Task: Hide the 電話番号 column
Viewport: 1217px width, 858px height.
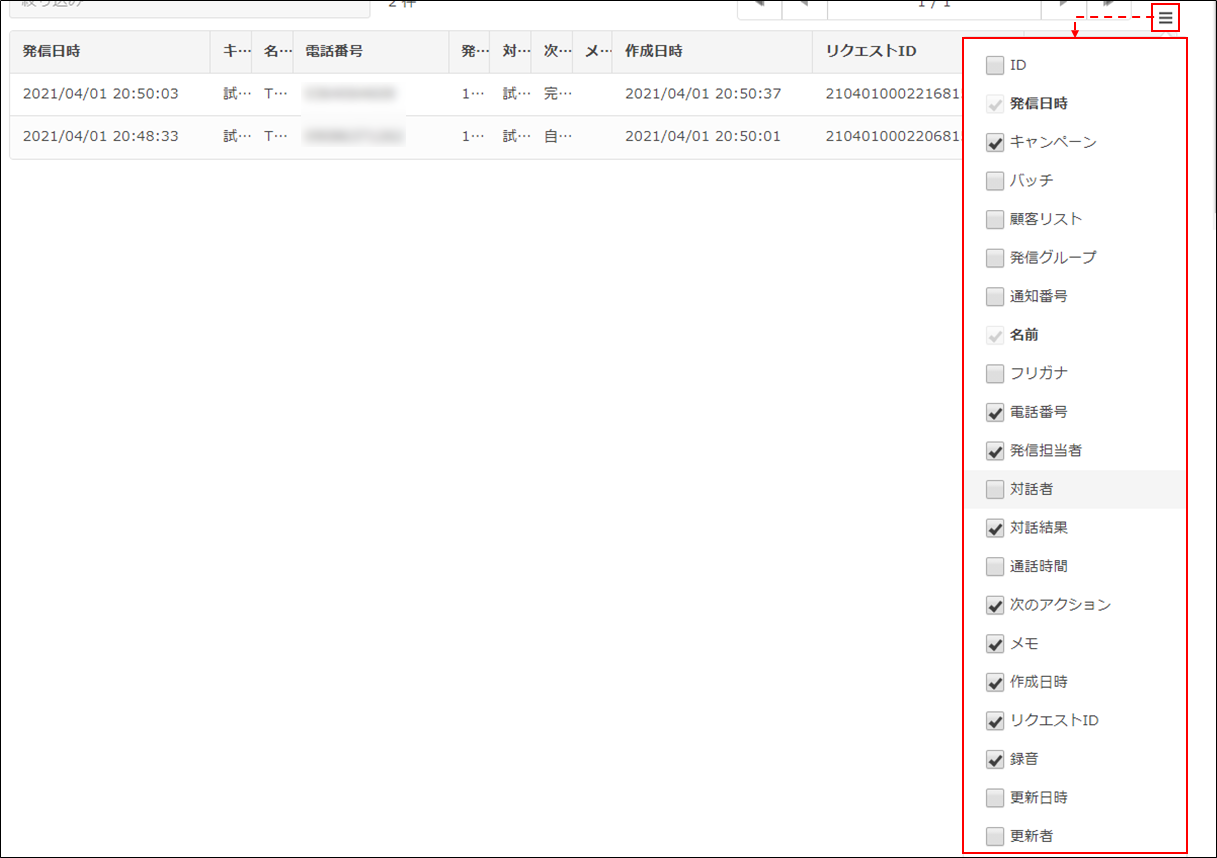Action: pos(995,412)
